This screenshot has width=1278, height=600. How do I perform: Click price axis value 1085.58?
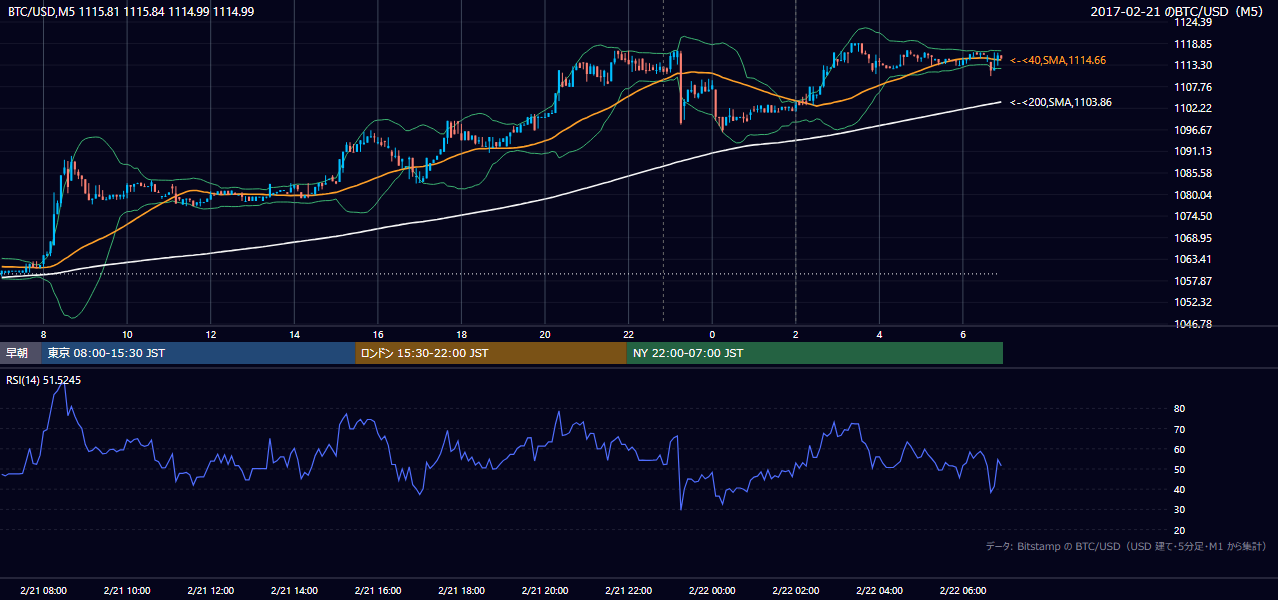[1193, 173]
